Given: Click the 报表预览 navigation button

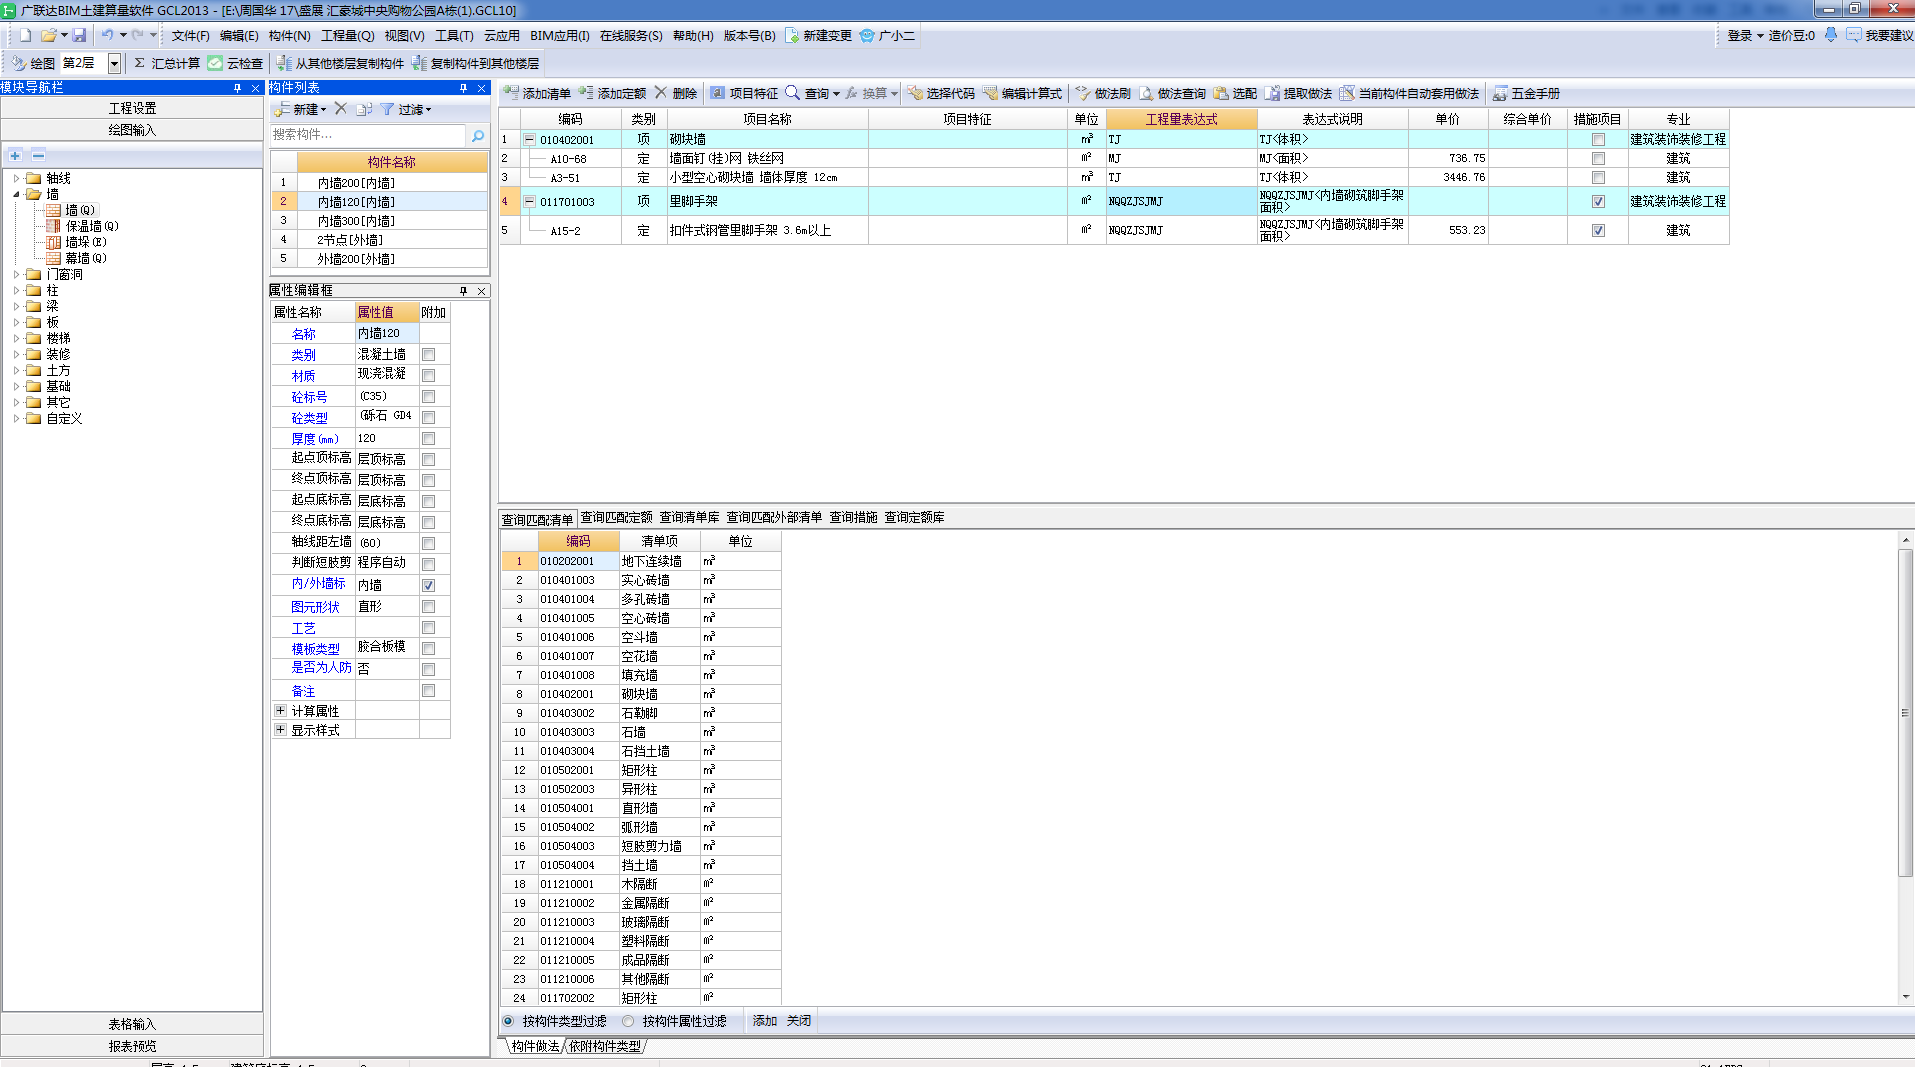Looking at the screenshot, I should [132, 1046].
